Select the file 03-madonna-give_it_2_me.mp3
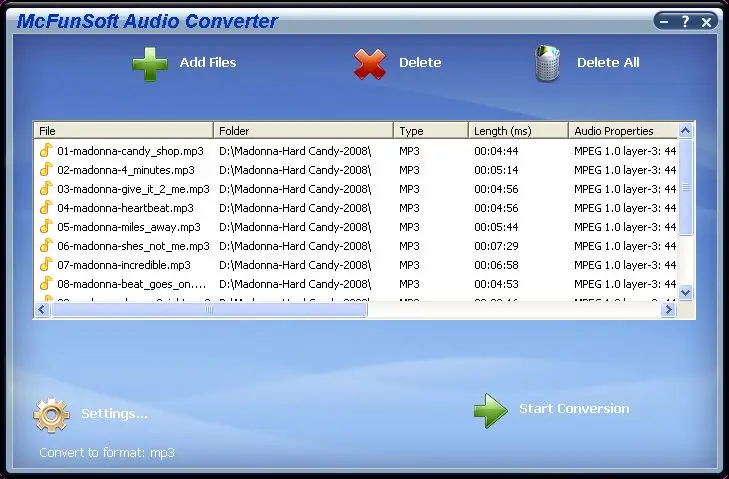Screen dimensions: 729x479 click(x=133, y=189)
